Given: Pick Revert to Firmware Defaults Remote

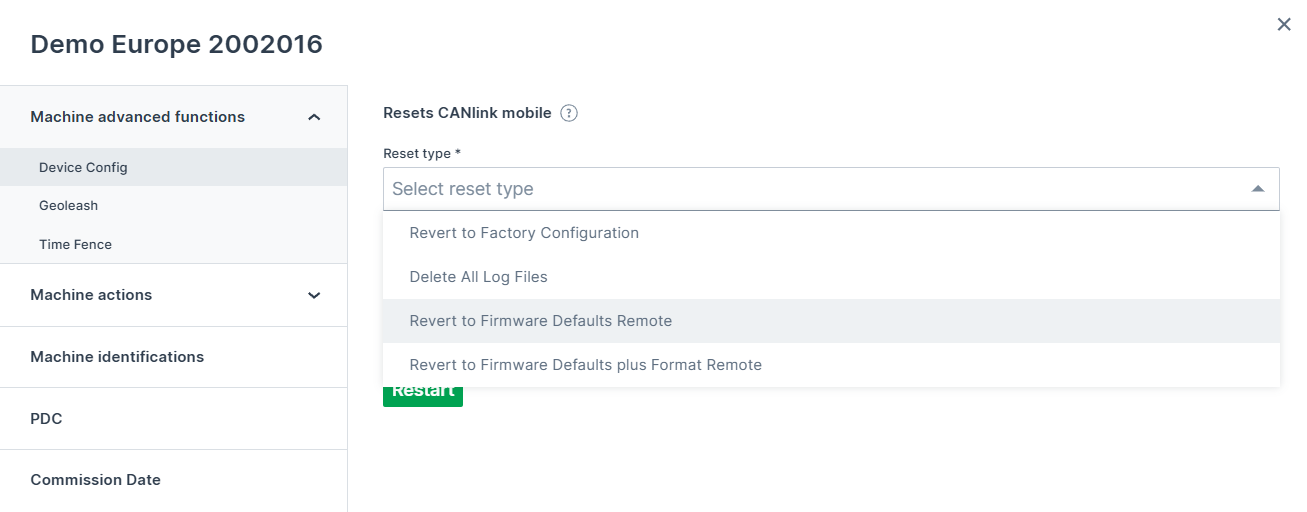Looking at the screenshot, I should tap(540, 321).
